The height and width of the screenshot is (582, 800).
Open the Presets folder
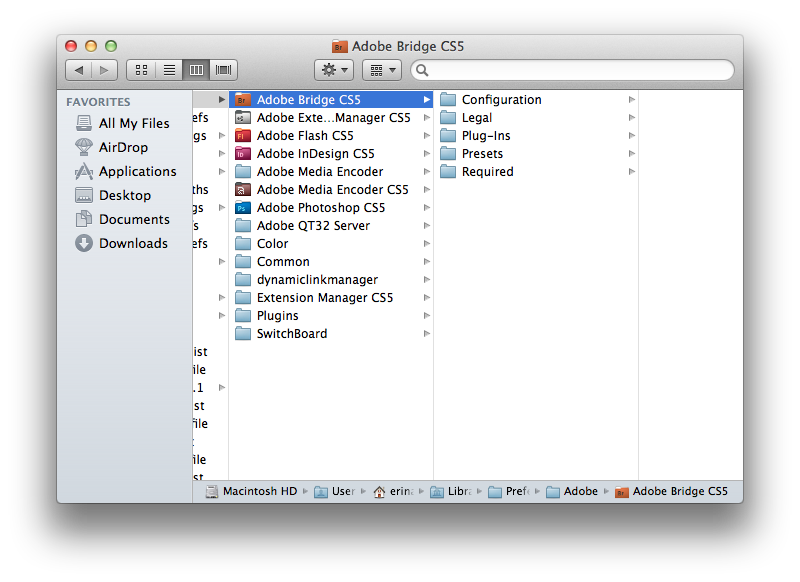[x=536, y=154]
